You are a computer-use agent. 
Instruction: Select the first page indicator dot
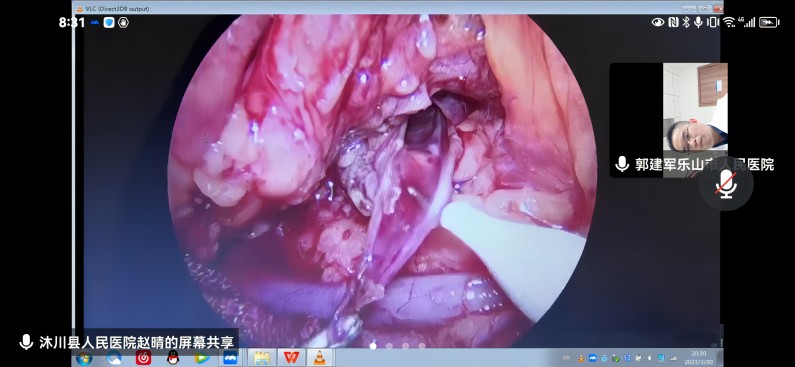coord(373,346)
